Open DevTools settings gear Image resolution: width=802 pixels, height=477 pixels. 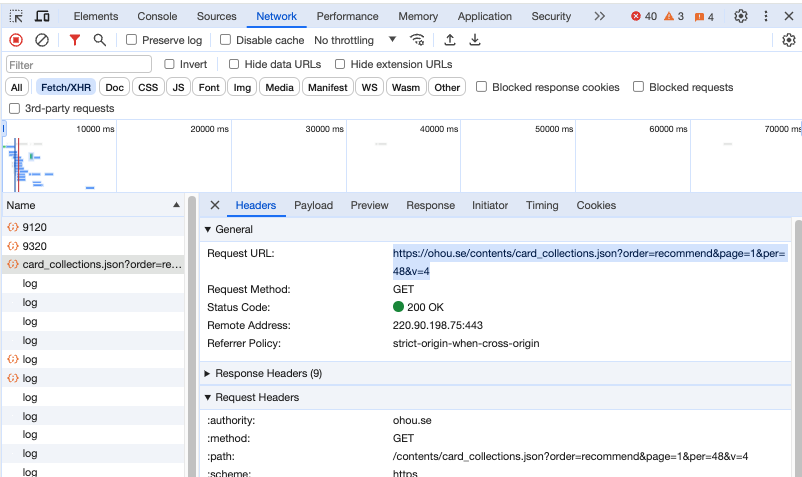click(741, 16)
